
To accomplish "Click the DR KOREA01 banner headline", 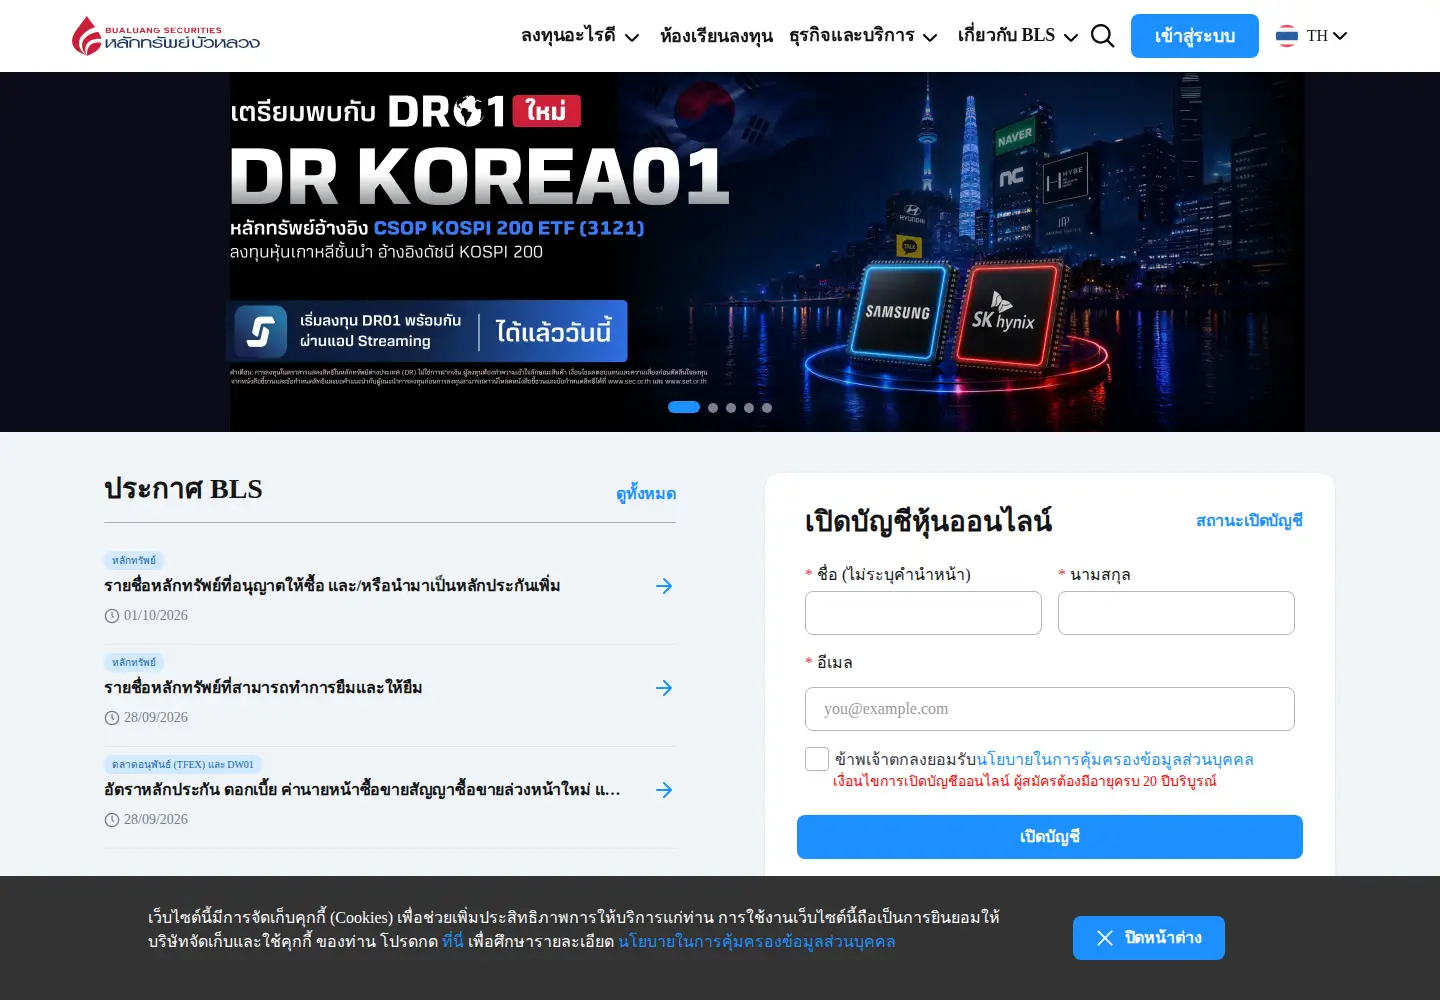I will (480, 177).
